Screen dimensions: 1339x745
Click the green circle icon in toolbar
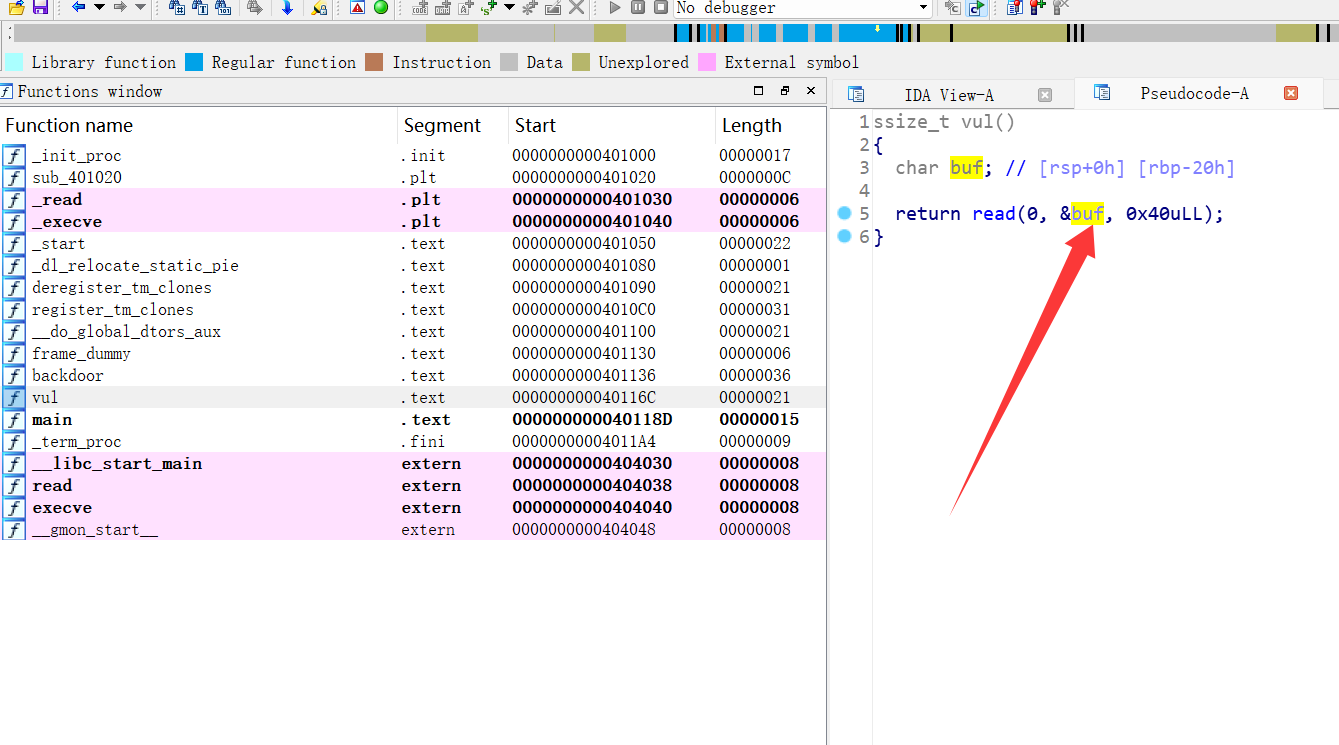(381, 8)
